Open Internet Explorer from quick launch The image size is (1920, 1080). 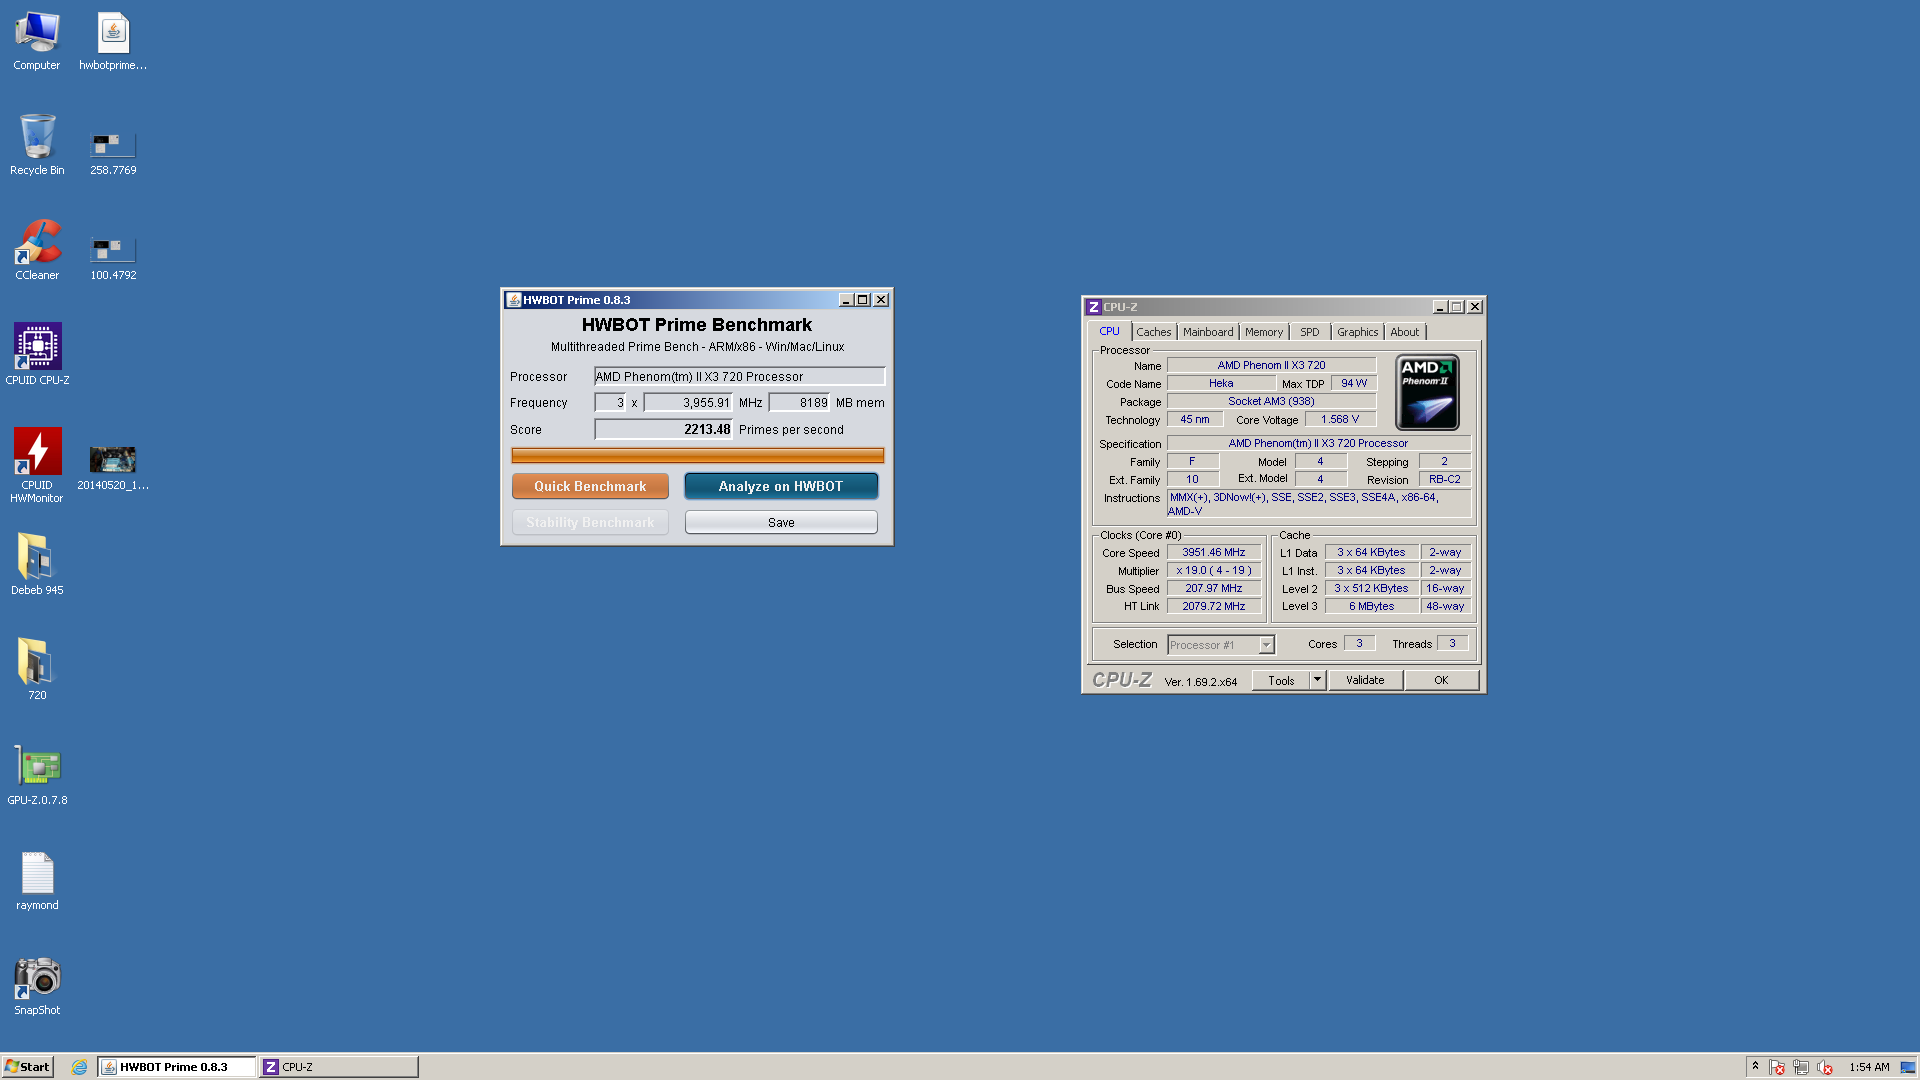point(79,1067)
